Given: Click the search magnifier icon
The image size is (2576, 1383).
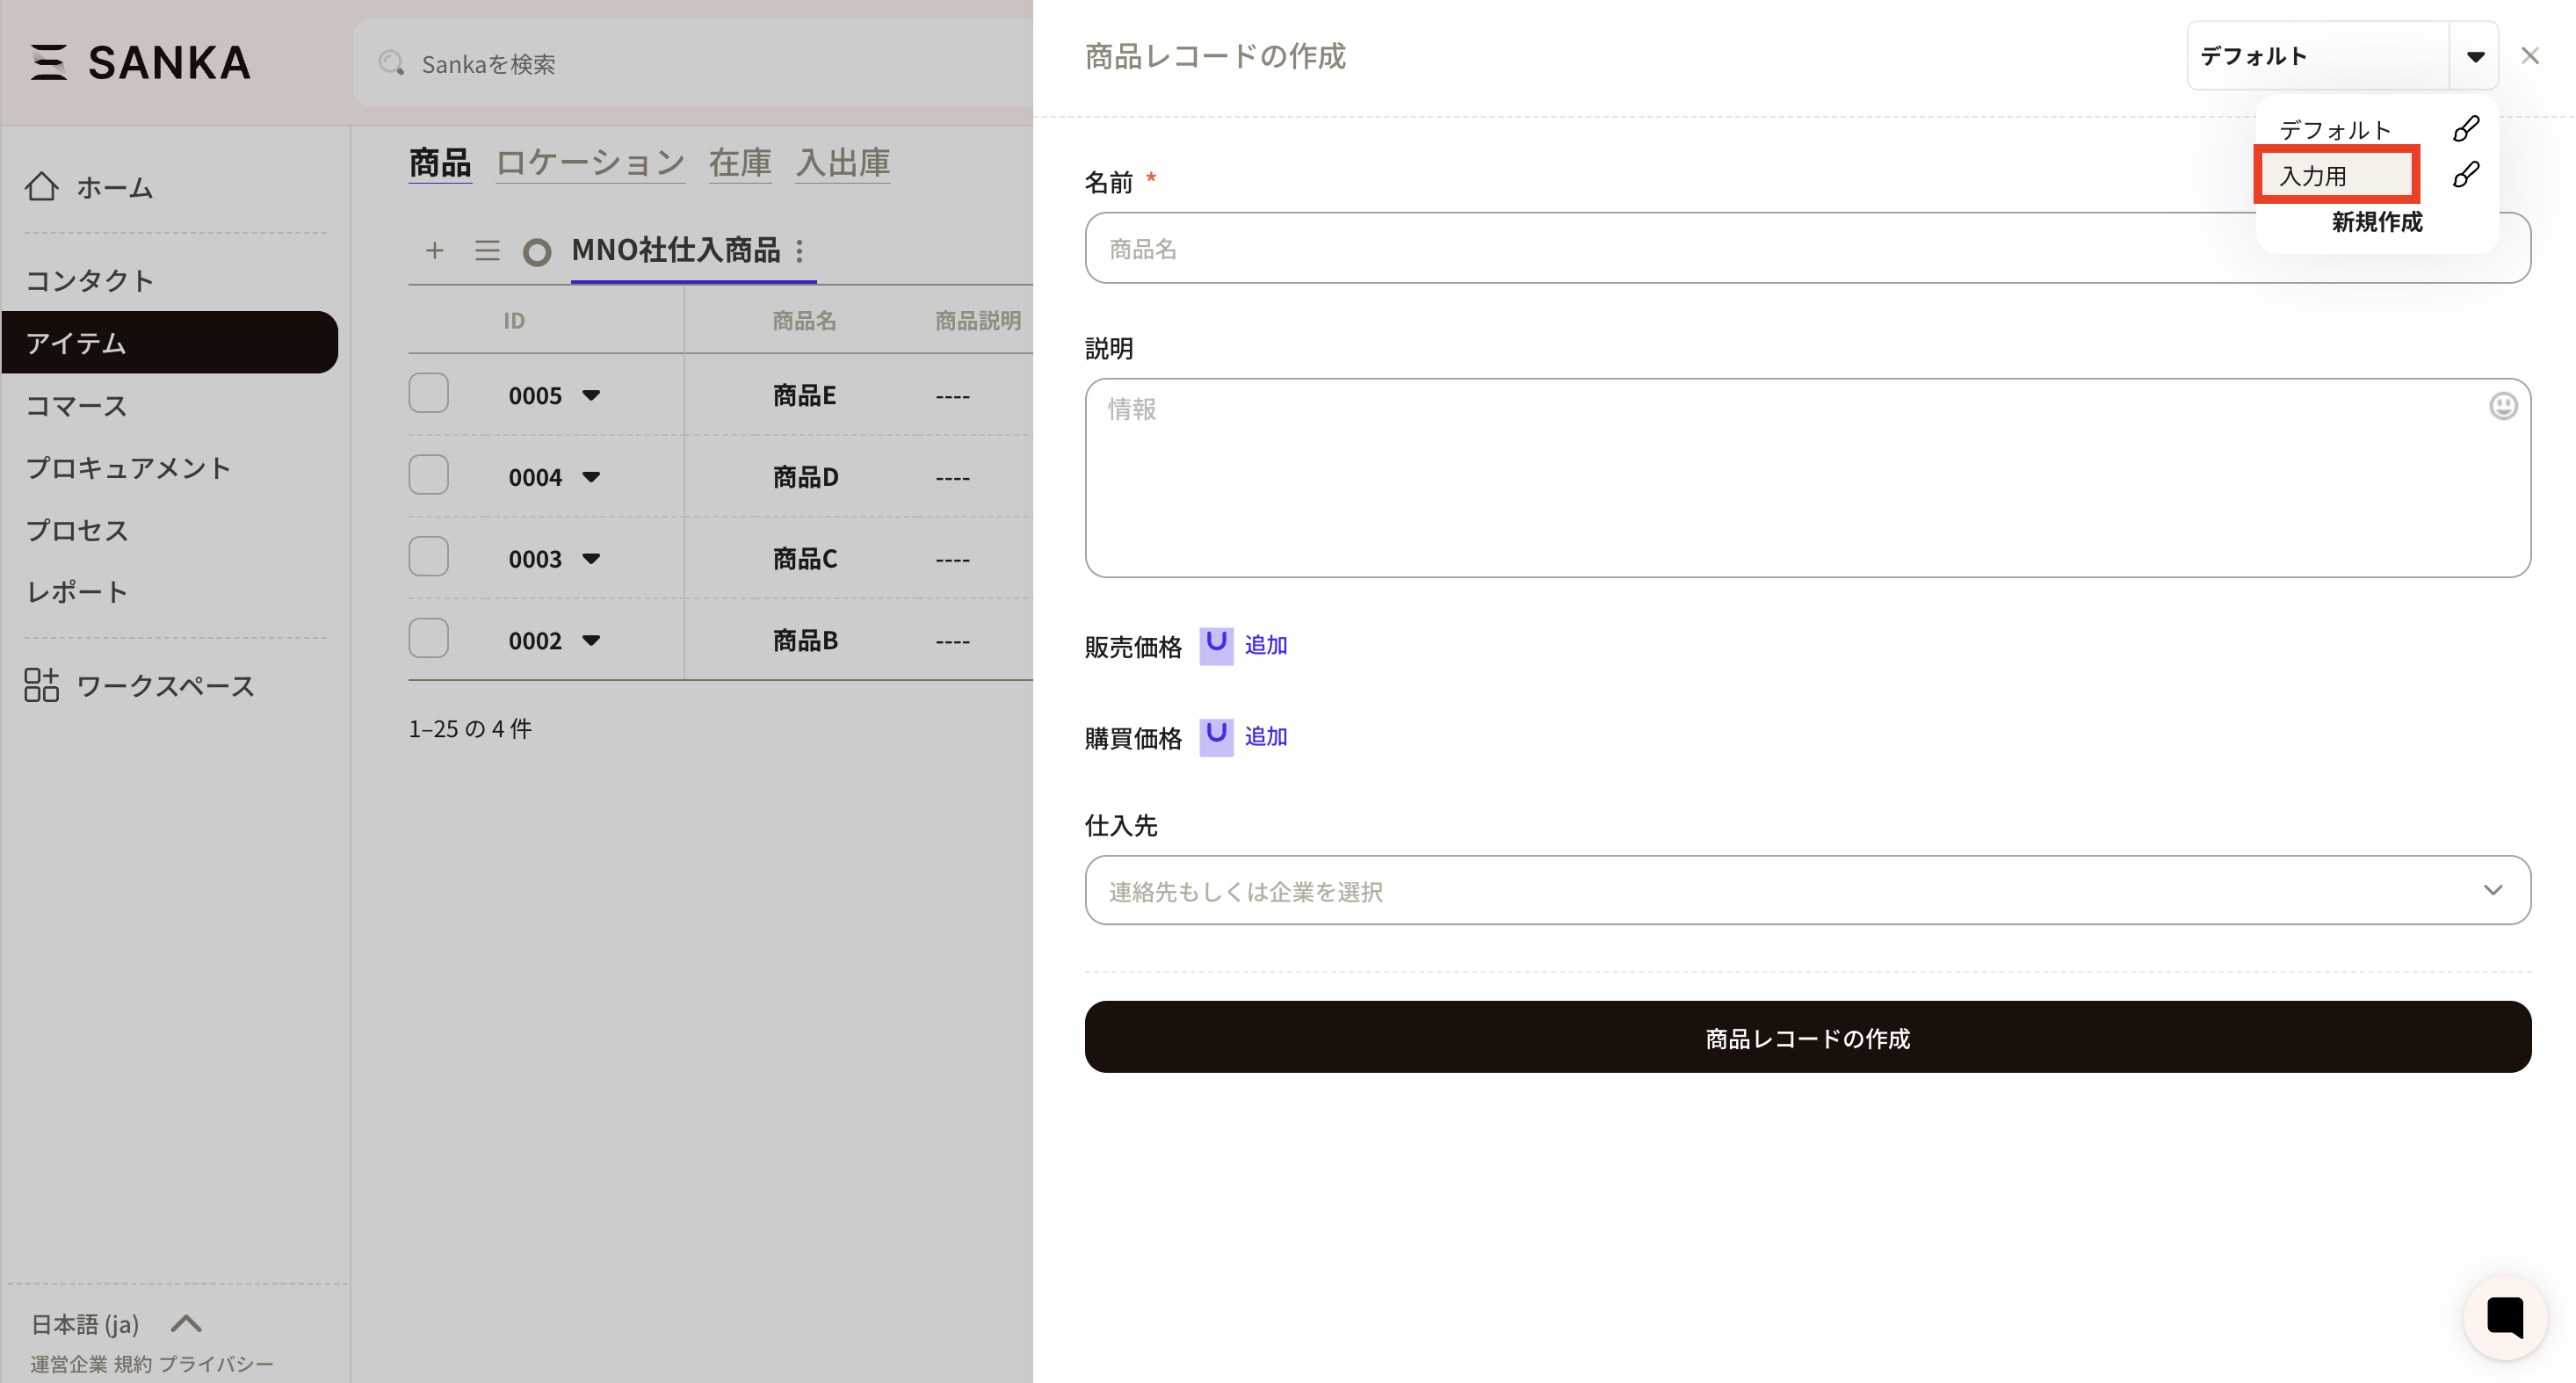Looking at the screenshot, I should [391, 63].
